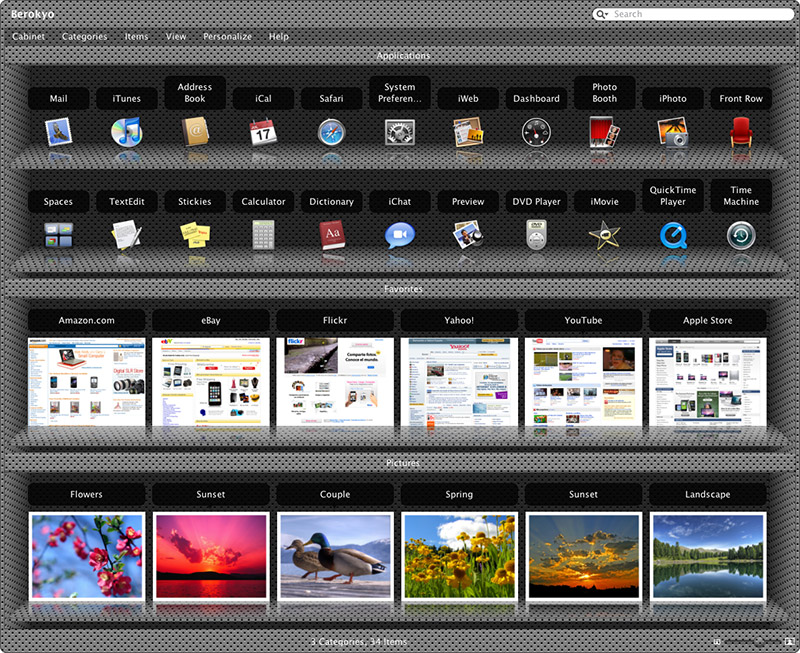Click the '3 Categories, 34 Items' status text

click(x=359, y=642)
